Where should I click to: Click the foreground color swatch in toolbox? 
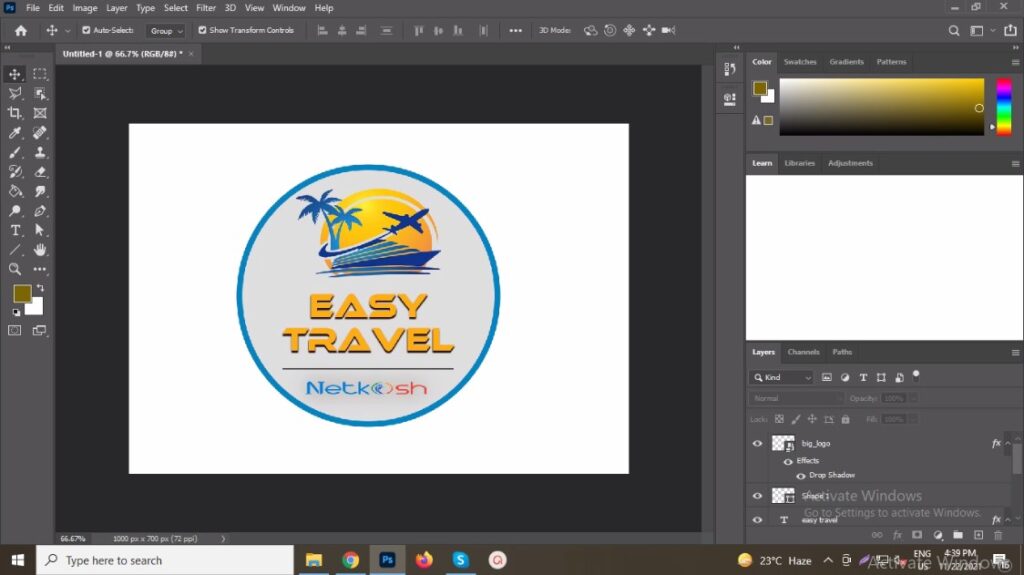coord(22,293)
